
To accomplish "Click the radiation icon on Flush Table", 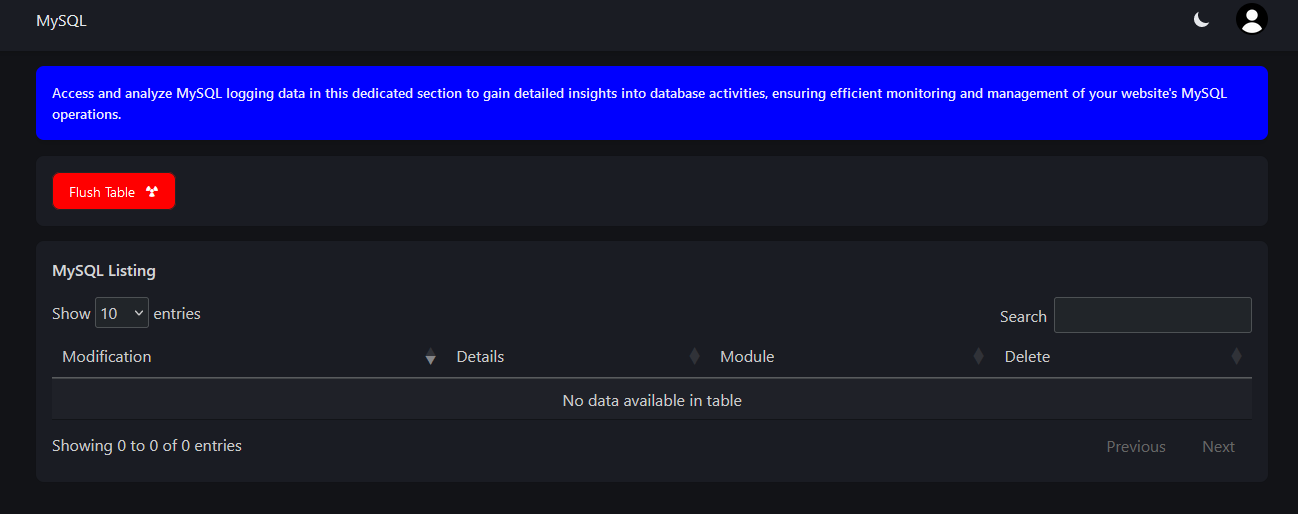I will (x=152, y=192).
